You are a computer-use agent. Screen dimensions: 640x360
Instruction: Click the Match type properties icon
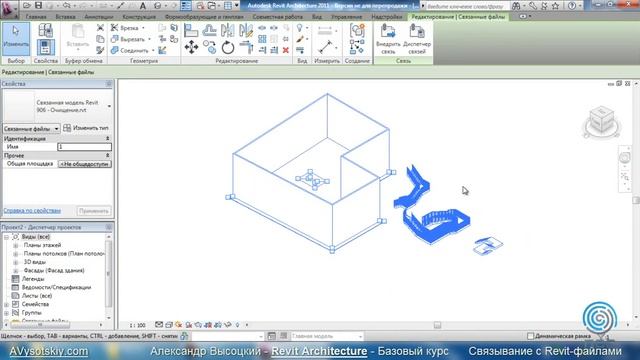100,50
